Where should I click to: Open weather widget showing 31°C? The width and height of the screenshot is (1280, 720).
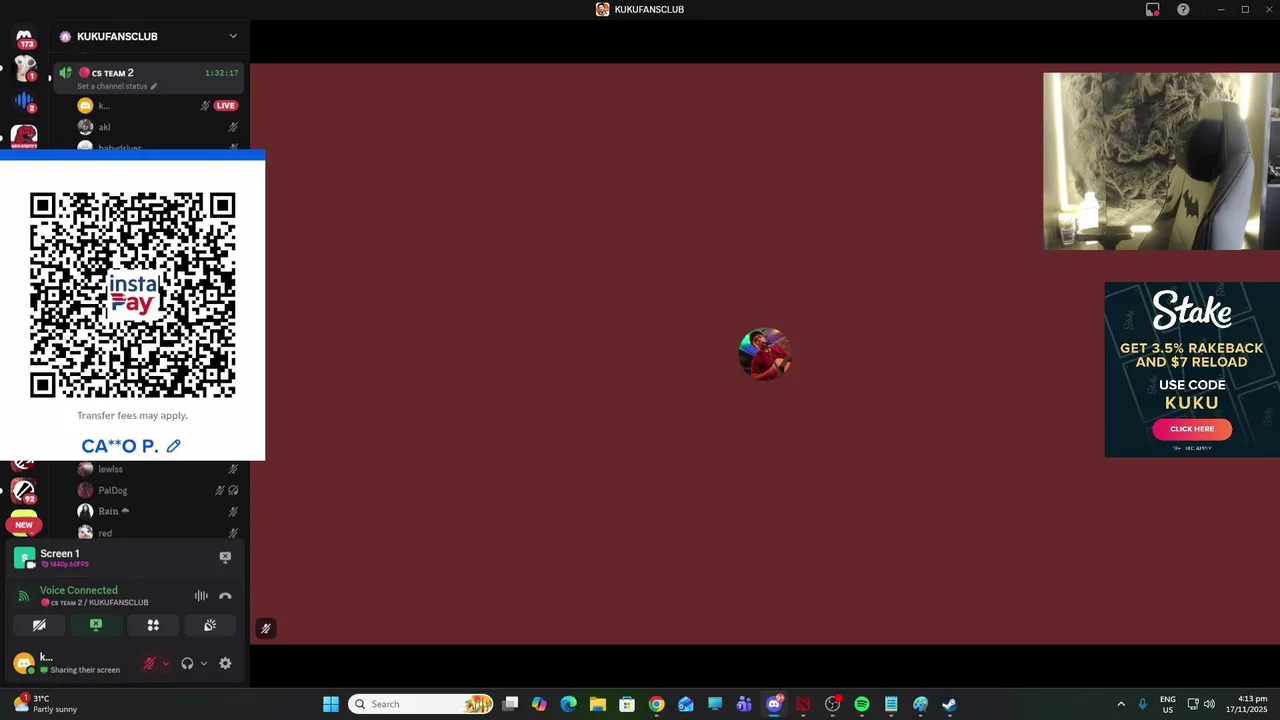[x=45, y=704]
